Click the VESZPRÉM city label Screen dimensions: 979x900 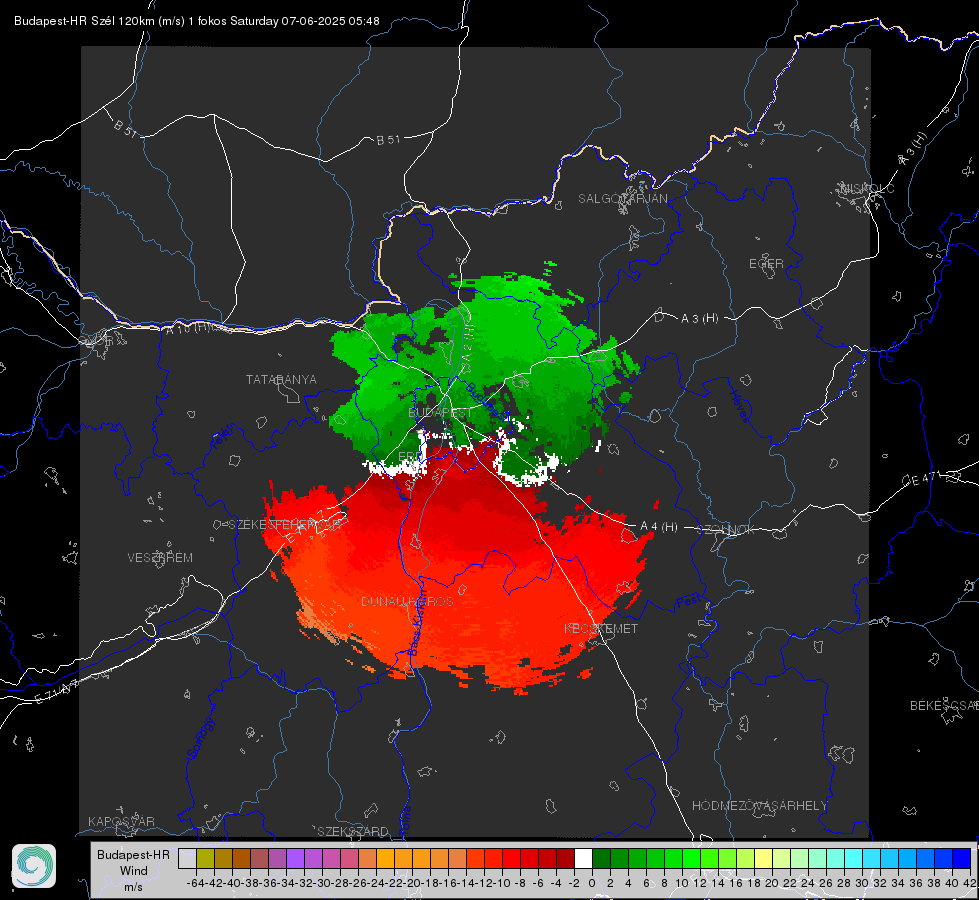(x=160, y=558)
